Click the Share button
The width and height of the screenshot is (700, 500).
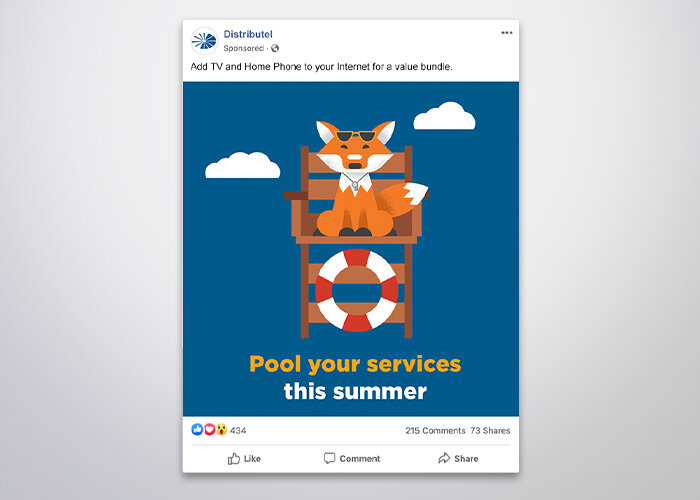click(x=458, y=458)
